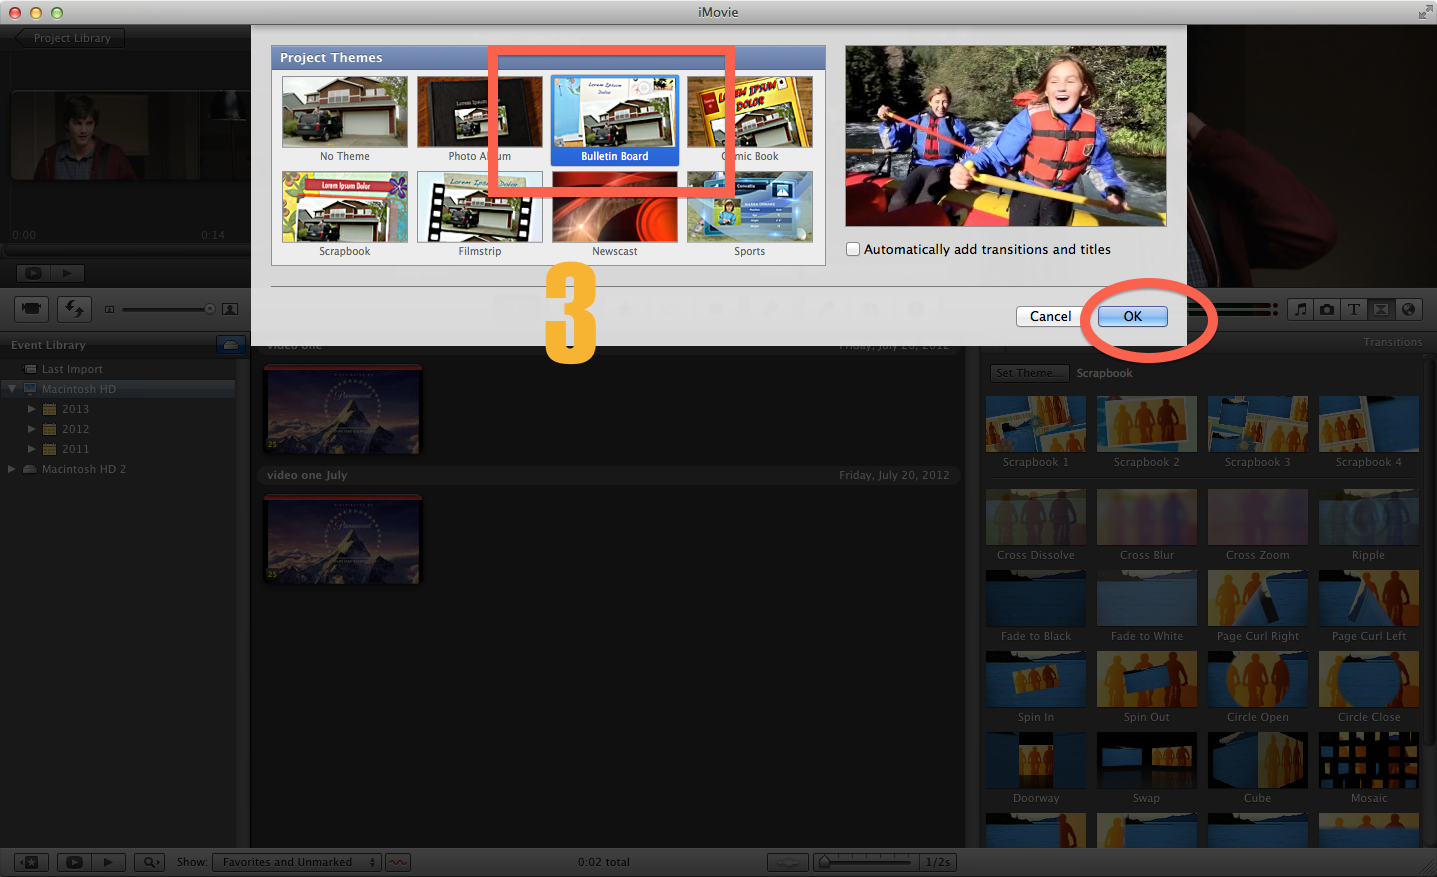Select Scrapbook 1 transition

tap(1036, 424)
